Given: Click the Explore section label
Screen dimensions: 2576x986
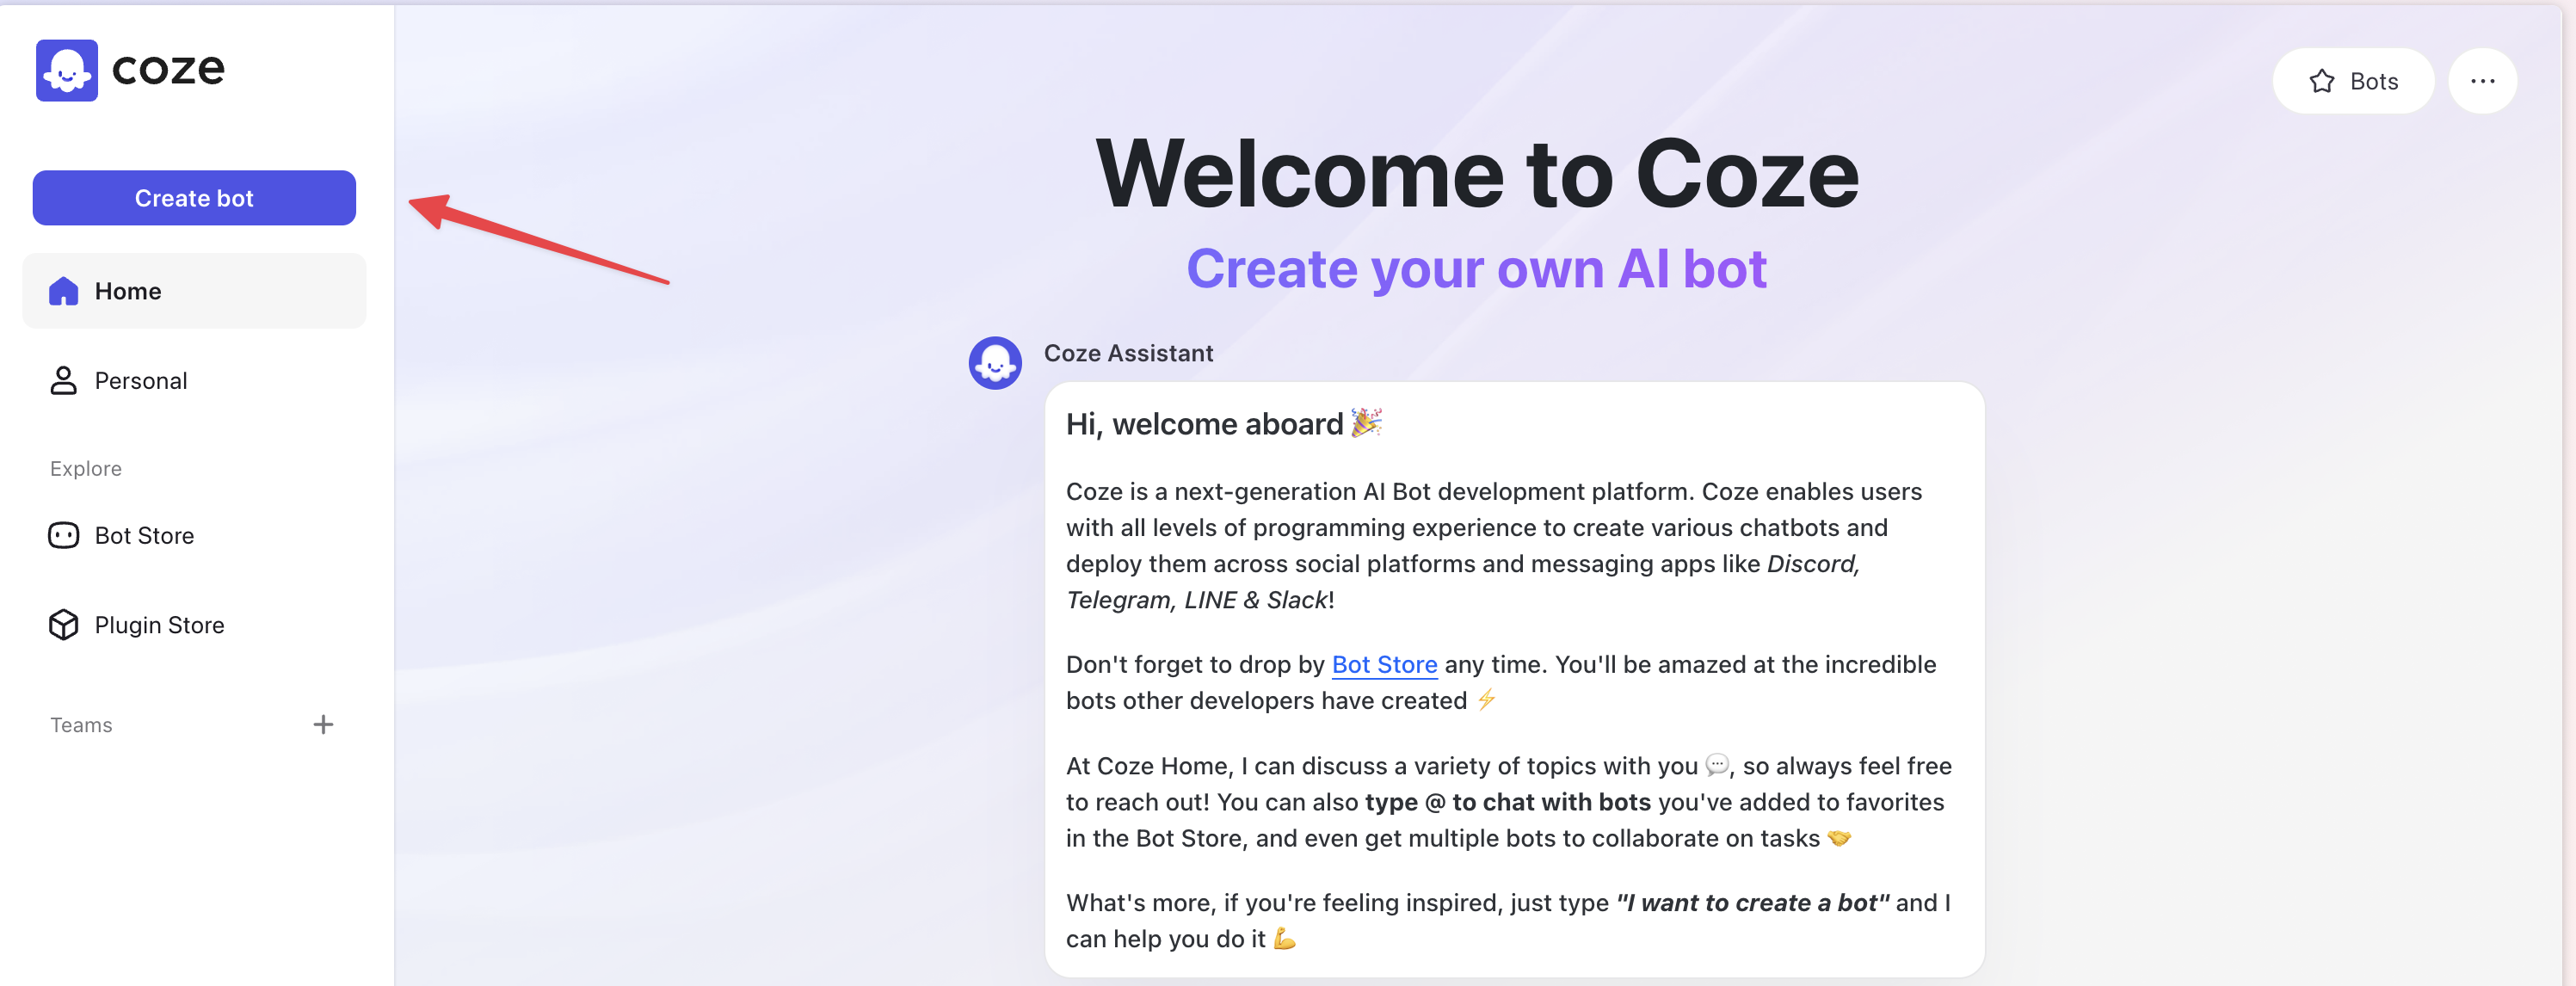Looking at the screenshot, I should click(x=86, y=469).
